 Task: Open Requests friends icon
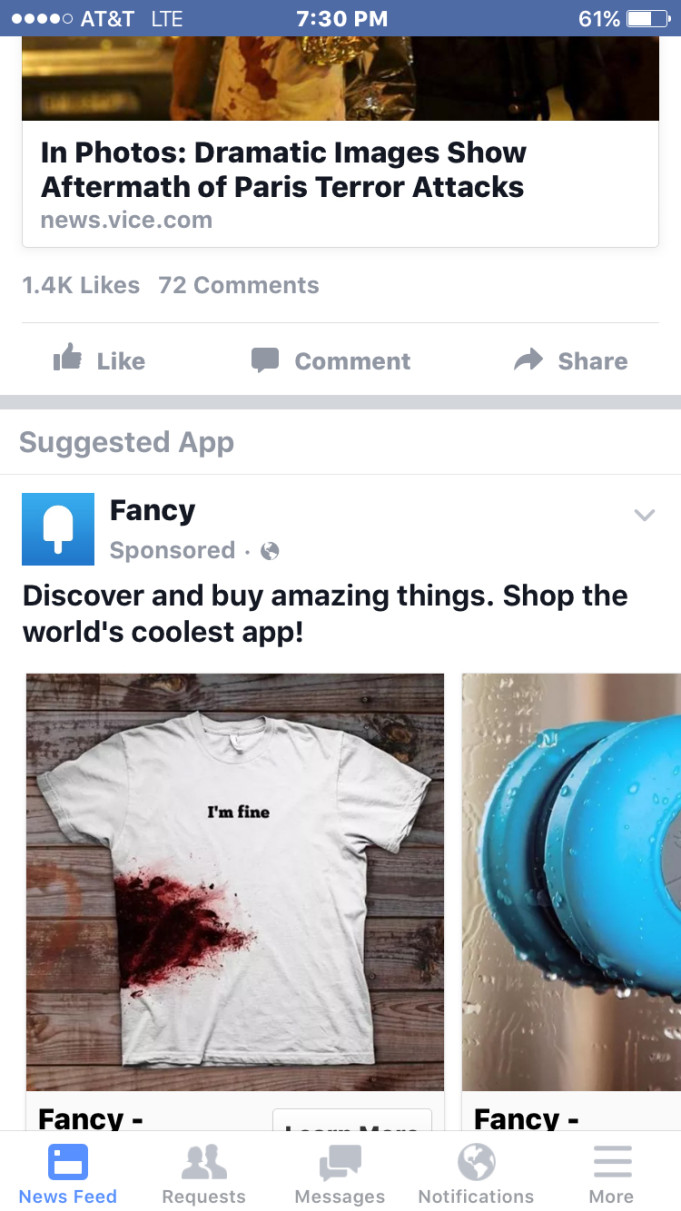pos(204,1162)
